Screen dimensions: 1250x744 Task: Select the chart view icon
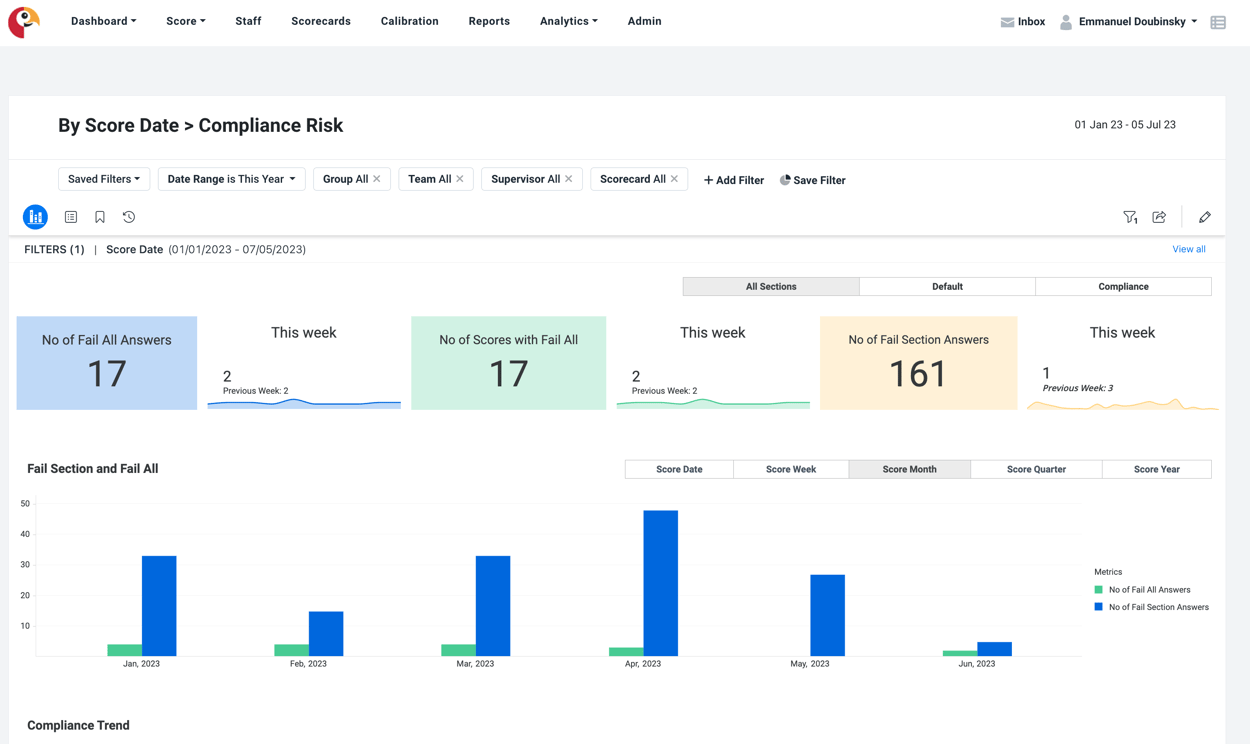35,217
